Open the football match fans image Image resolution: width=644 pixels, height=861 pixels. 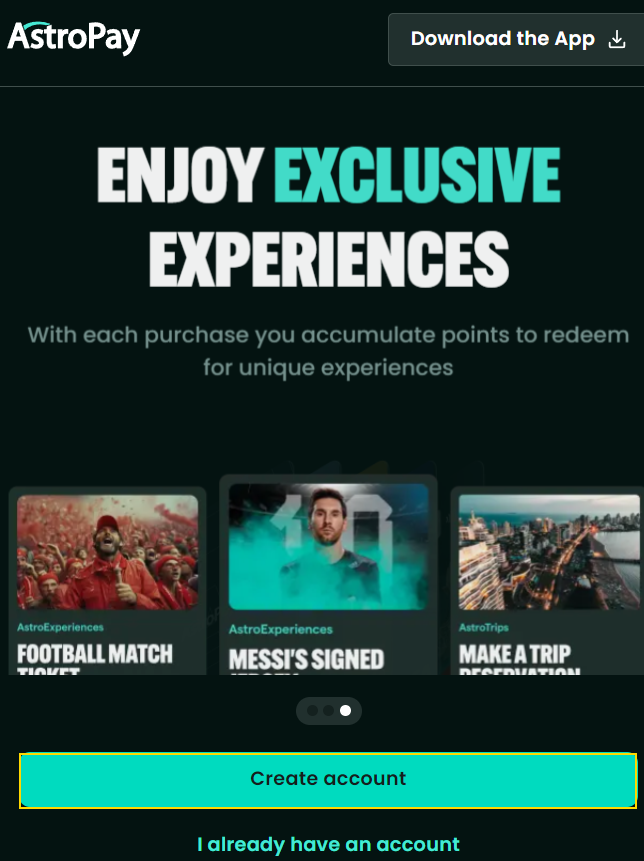point(108,552)
